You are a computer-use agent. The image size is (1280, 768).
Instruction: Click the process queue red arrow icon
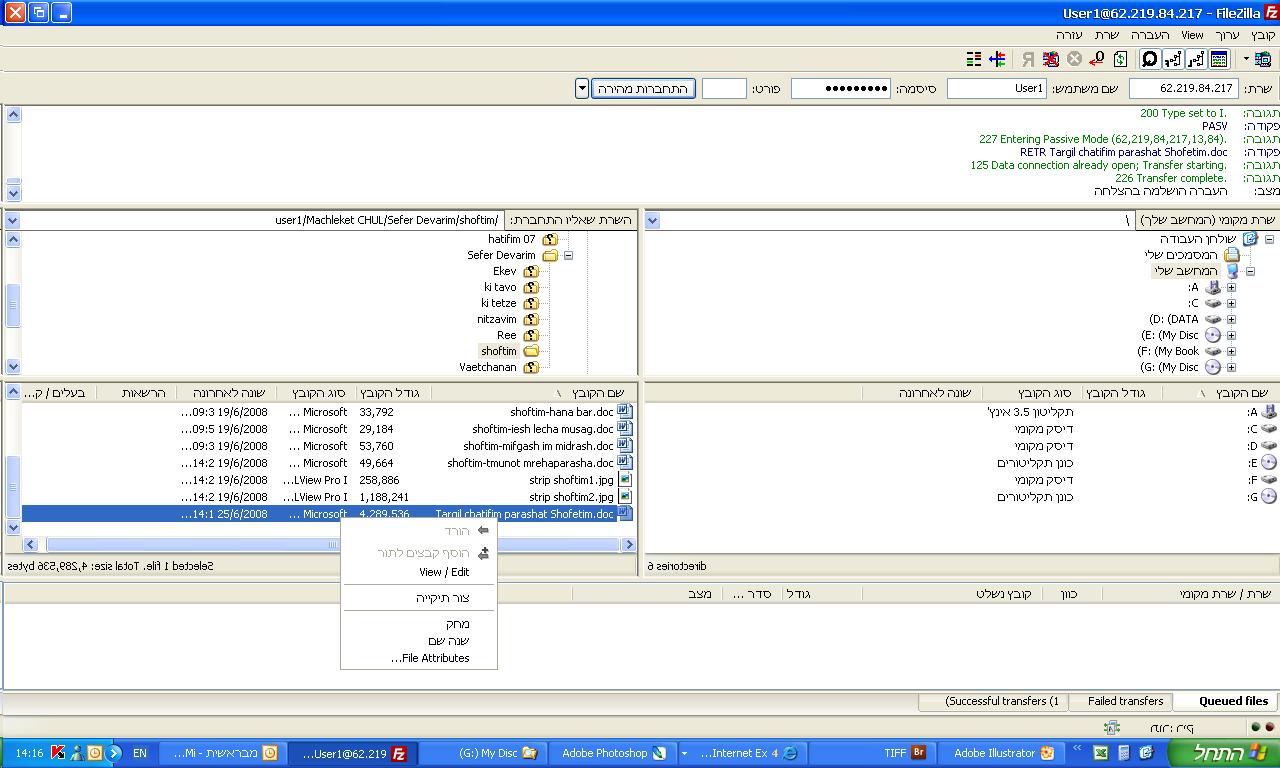1097,60
